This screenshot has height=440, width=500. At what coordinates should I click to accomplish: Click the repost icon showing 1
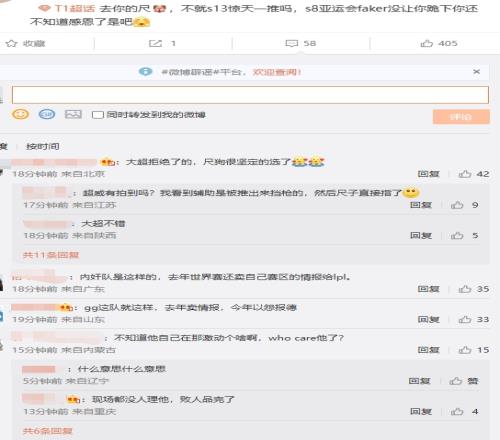tap(155, 43)
